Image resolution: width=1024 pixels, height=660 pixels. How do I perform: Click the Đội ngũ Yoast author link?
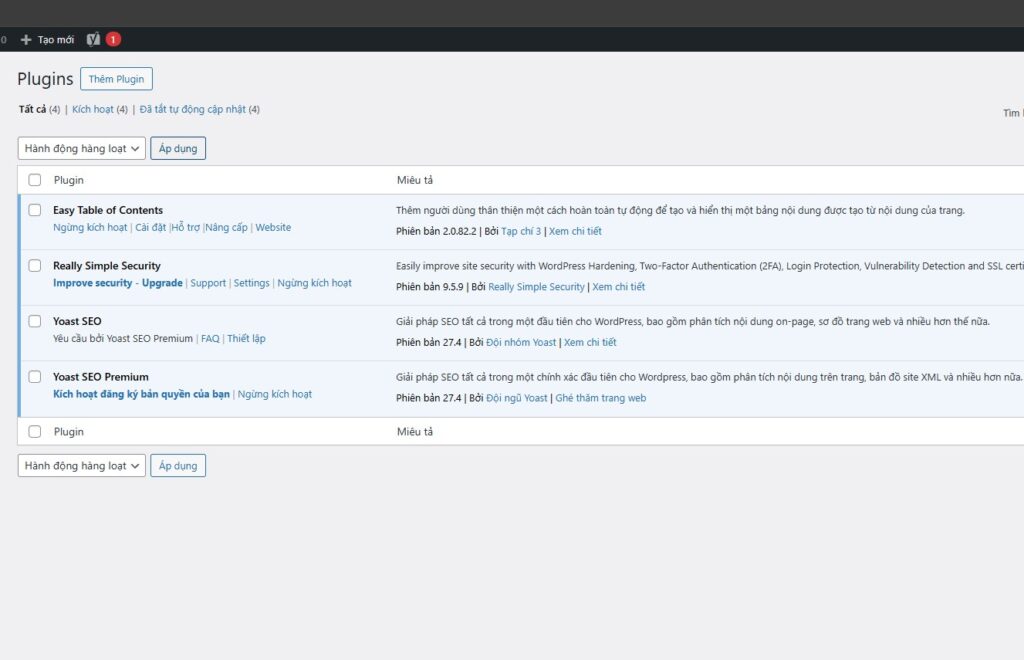[x=517, y=398]
